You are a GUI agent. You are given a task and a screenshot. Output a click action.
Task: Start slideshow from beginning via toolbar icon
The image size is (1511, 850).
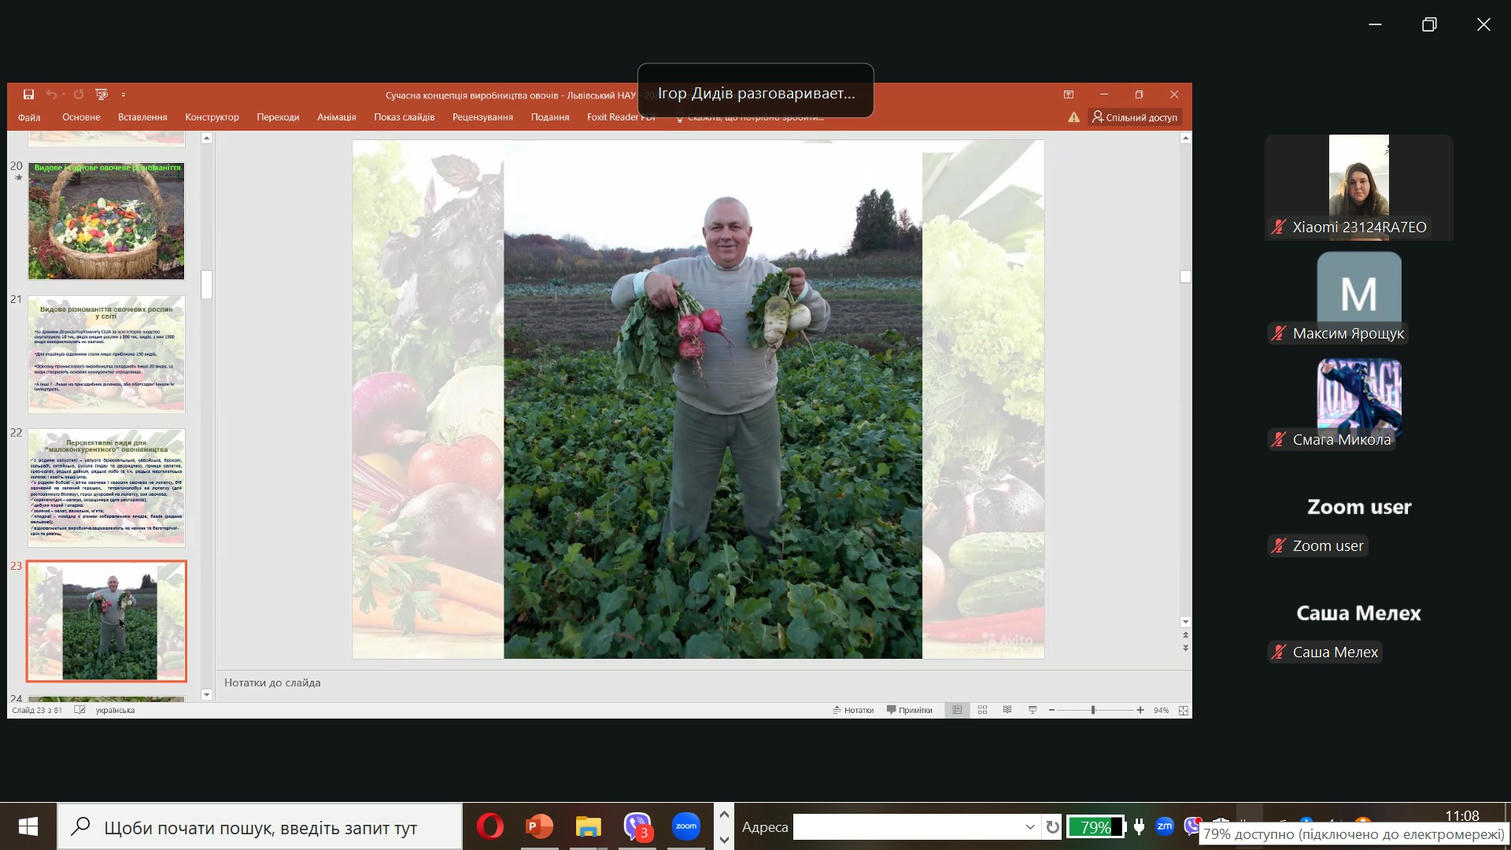pyautogui.click(x=101, y=94)
